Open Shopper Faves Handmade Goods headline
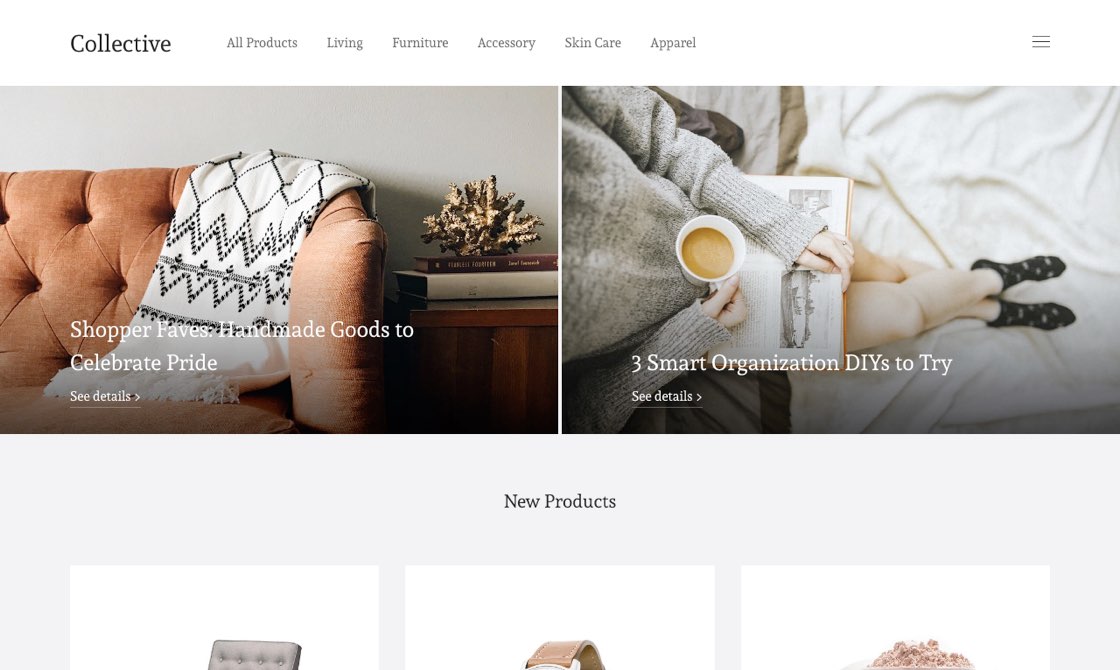Image resolution: width=1120 pixels, height=670 pixels. click(x=242, y=346)
